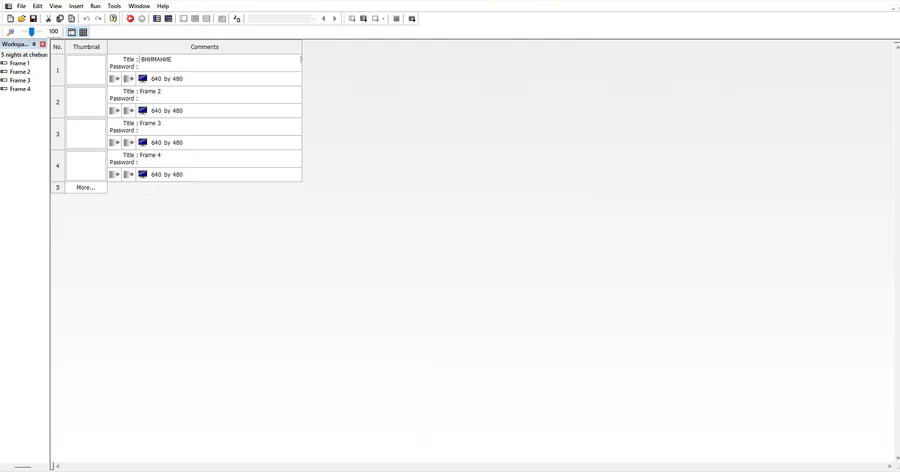Image resolution: width=900 pixels, height=472 pixels.
Task: Go to next frame arrow
Action: coord(335,19)
